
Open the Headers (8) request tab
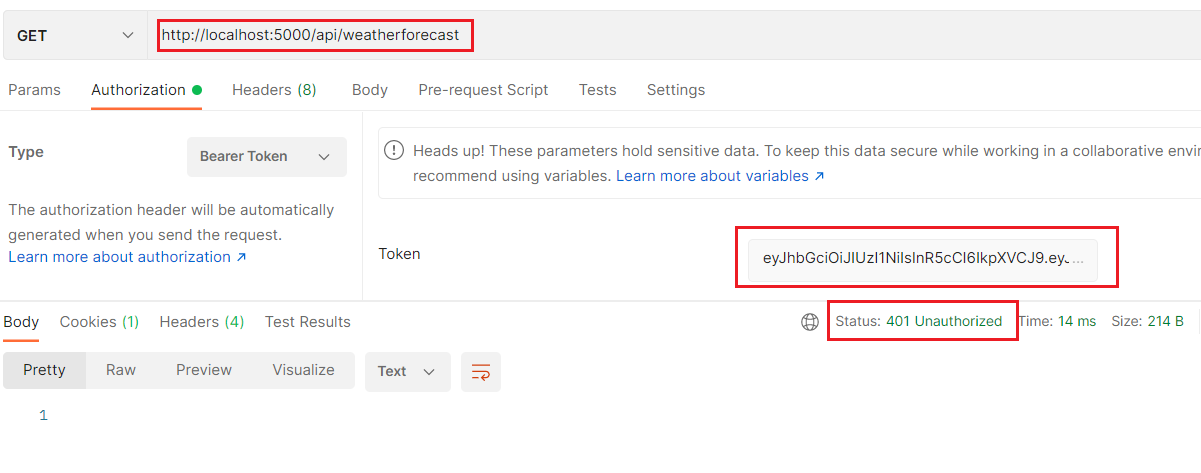tap(274, 90)
